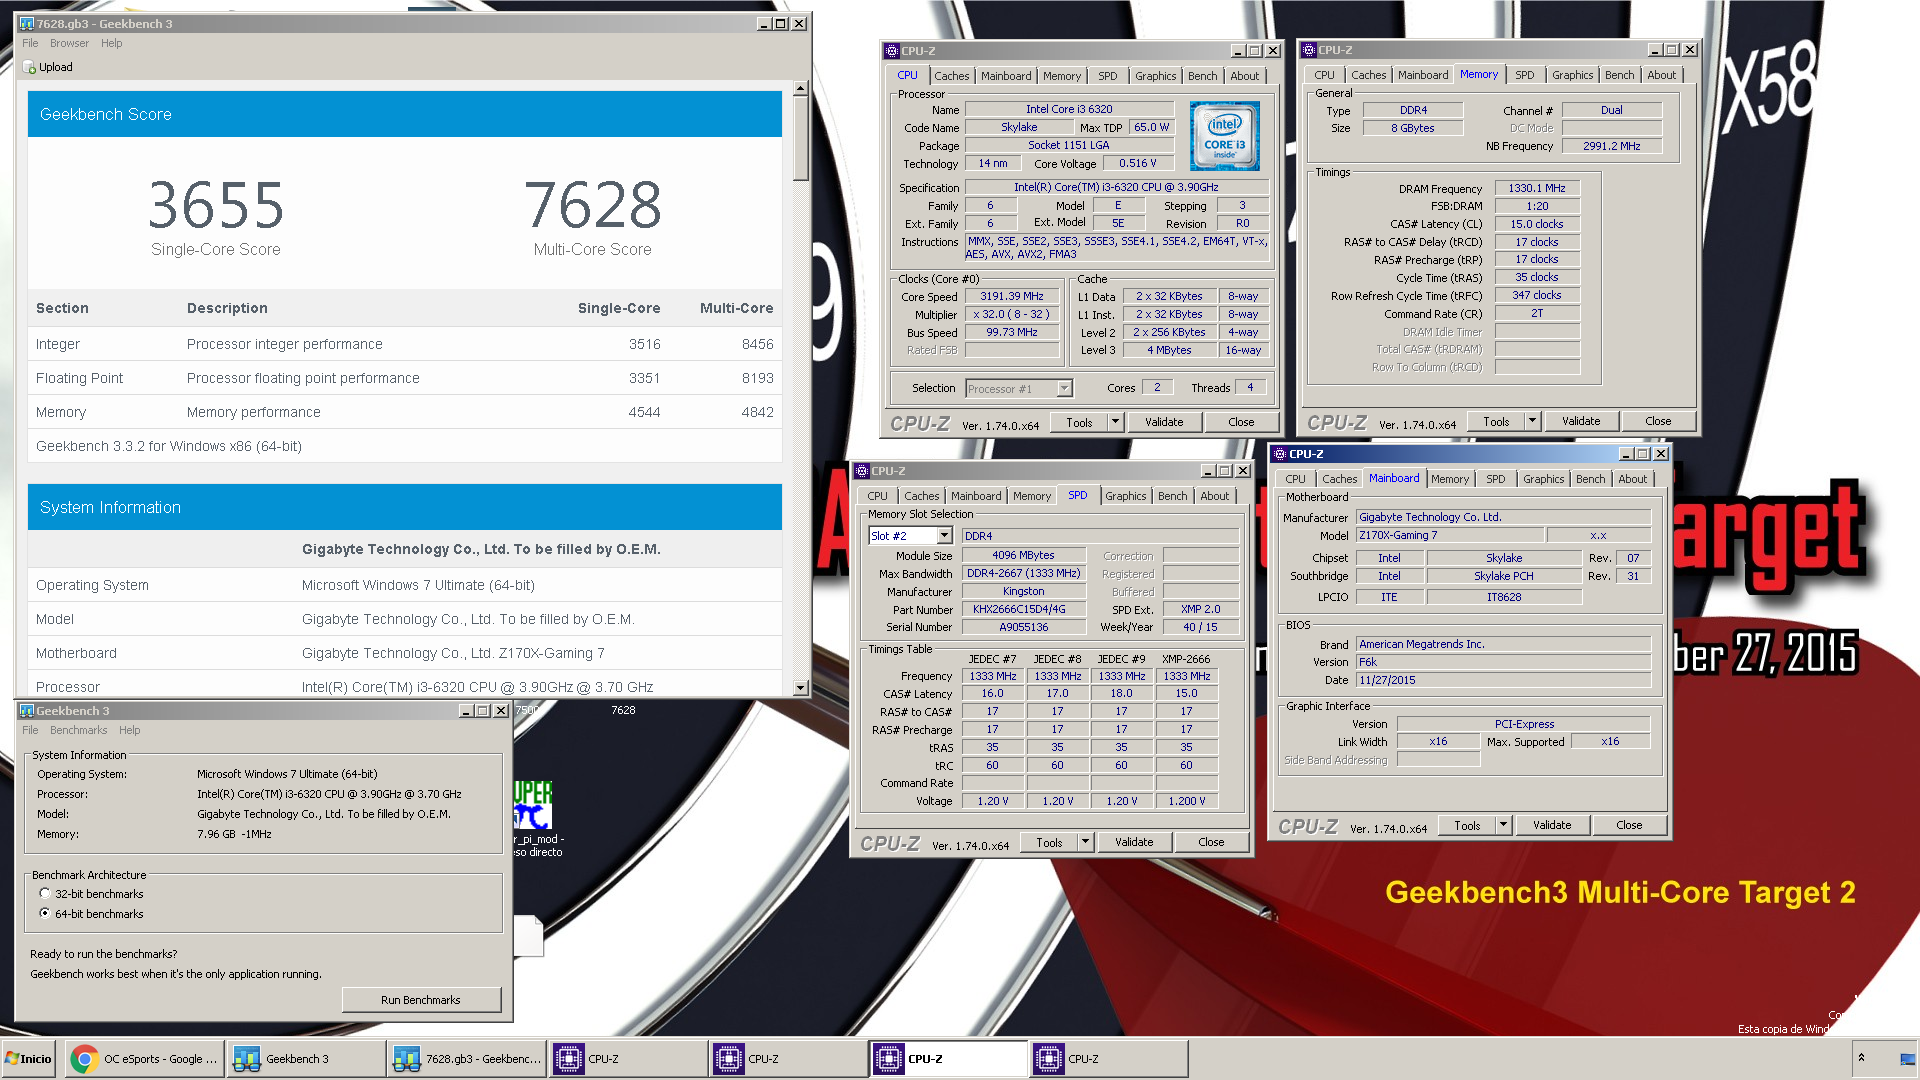Click Run Benchmarks button
This screenshot has height=1080, width=1920.
pos(421,1001)
